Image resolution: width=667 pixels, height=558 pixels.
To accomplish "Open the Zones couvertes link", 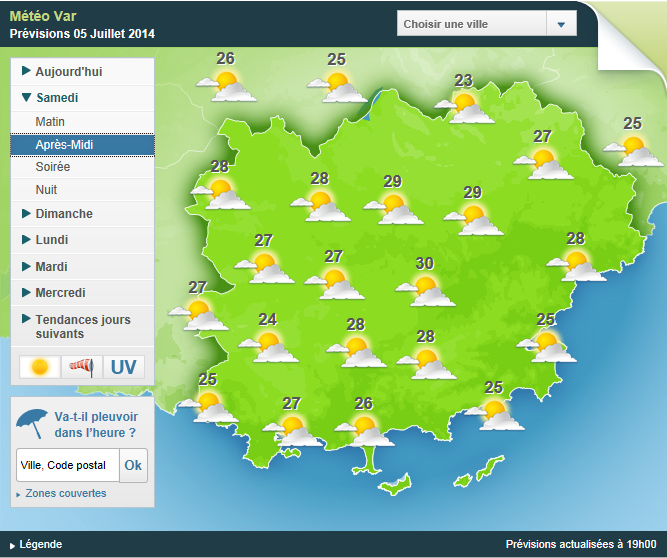I will (x=65, y=493).
